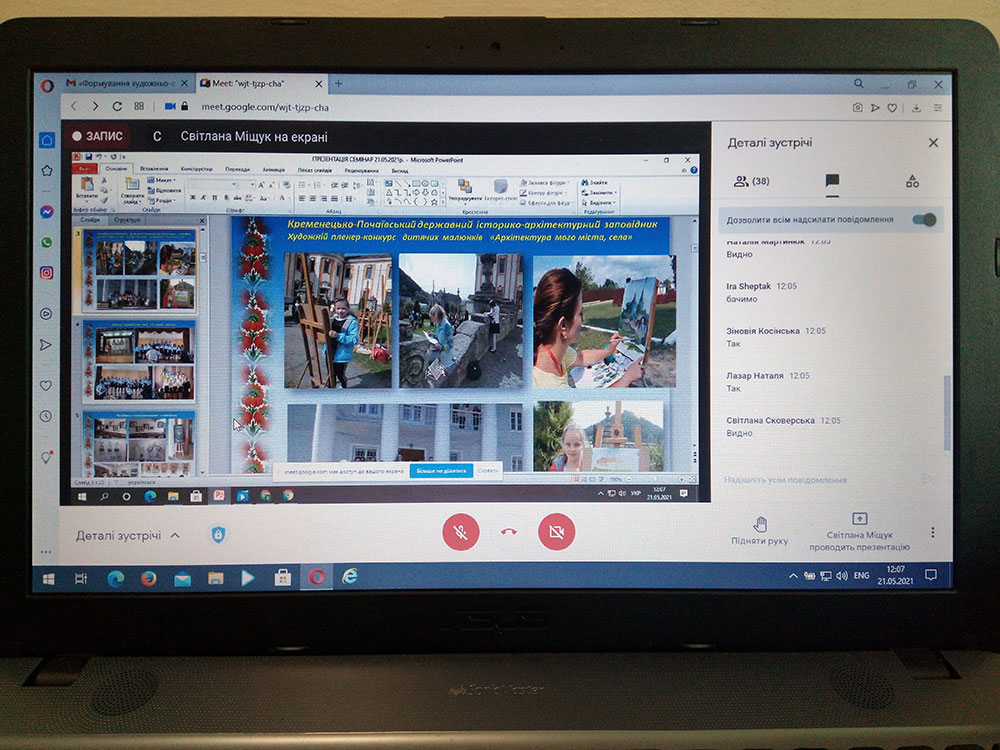Open My Flow arrow icon in sidebar
1000x750 pixels.
46,345
